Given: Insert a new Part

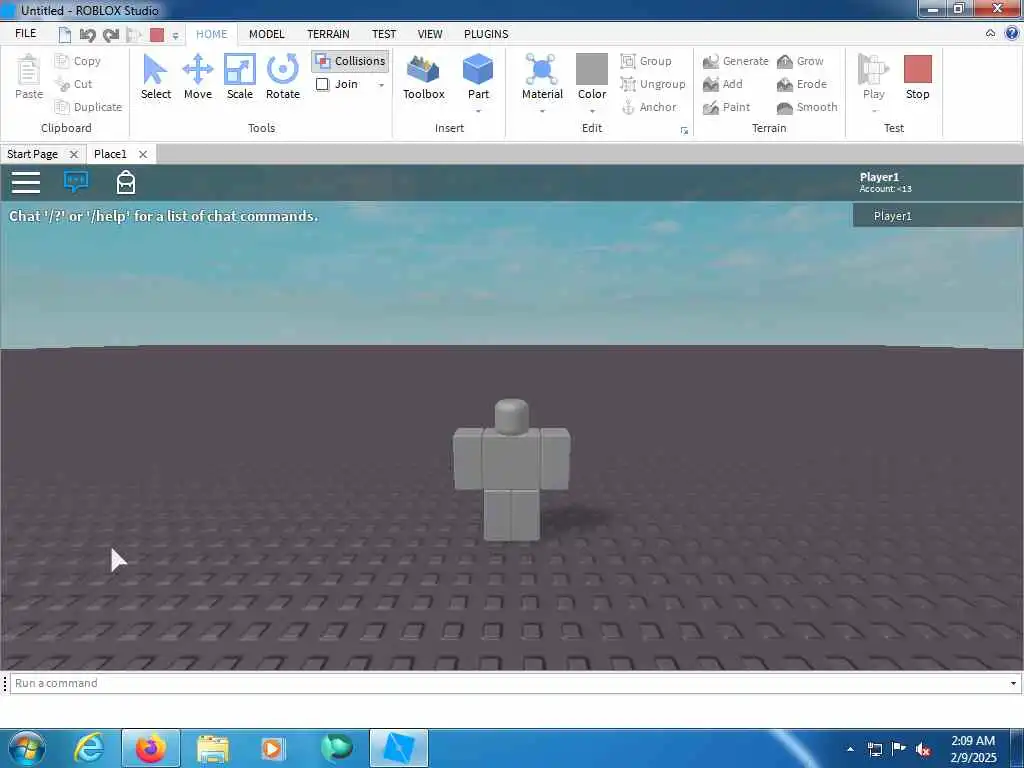Looking at the screenshot, I should 478,71.
